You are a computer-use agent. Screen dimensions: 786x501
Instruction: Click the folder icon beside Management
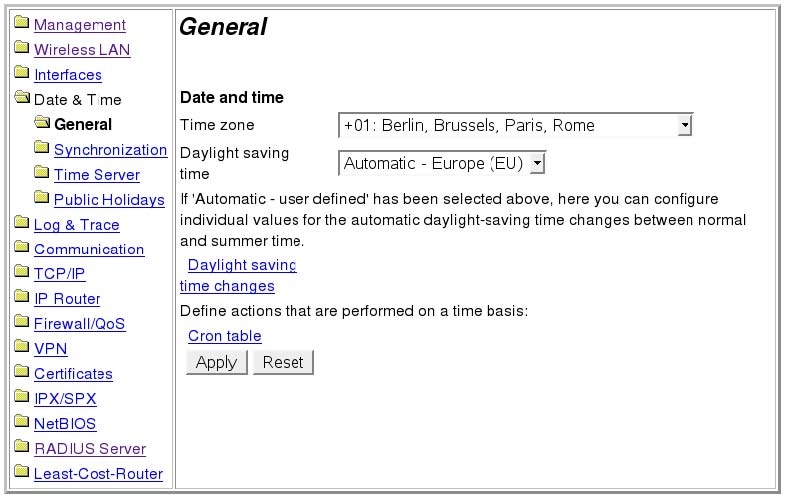(x=22, y=22)
